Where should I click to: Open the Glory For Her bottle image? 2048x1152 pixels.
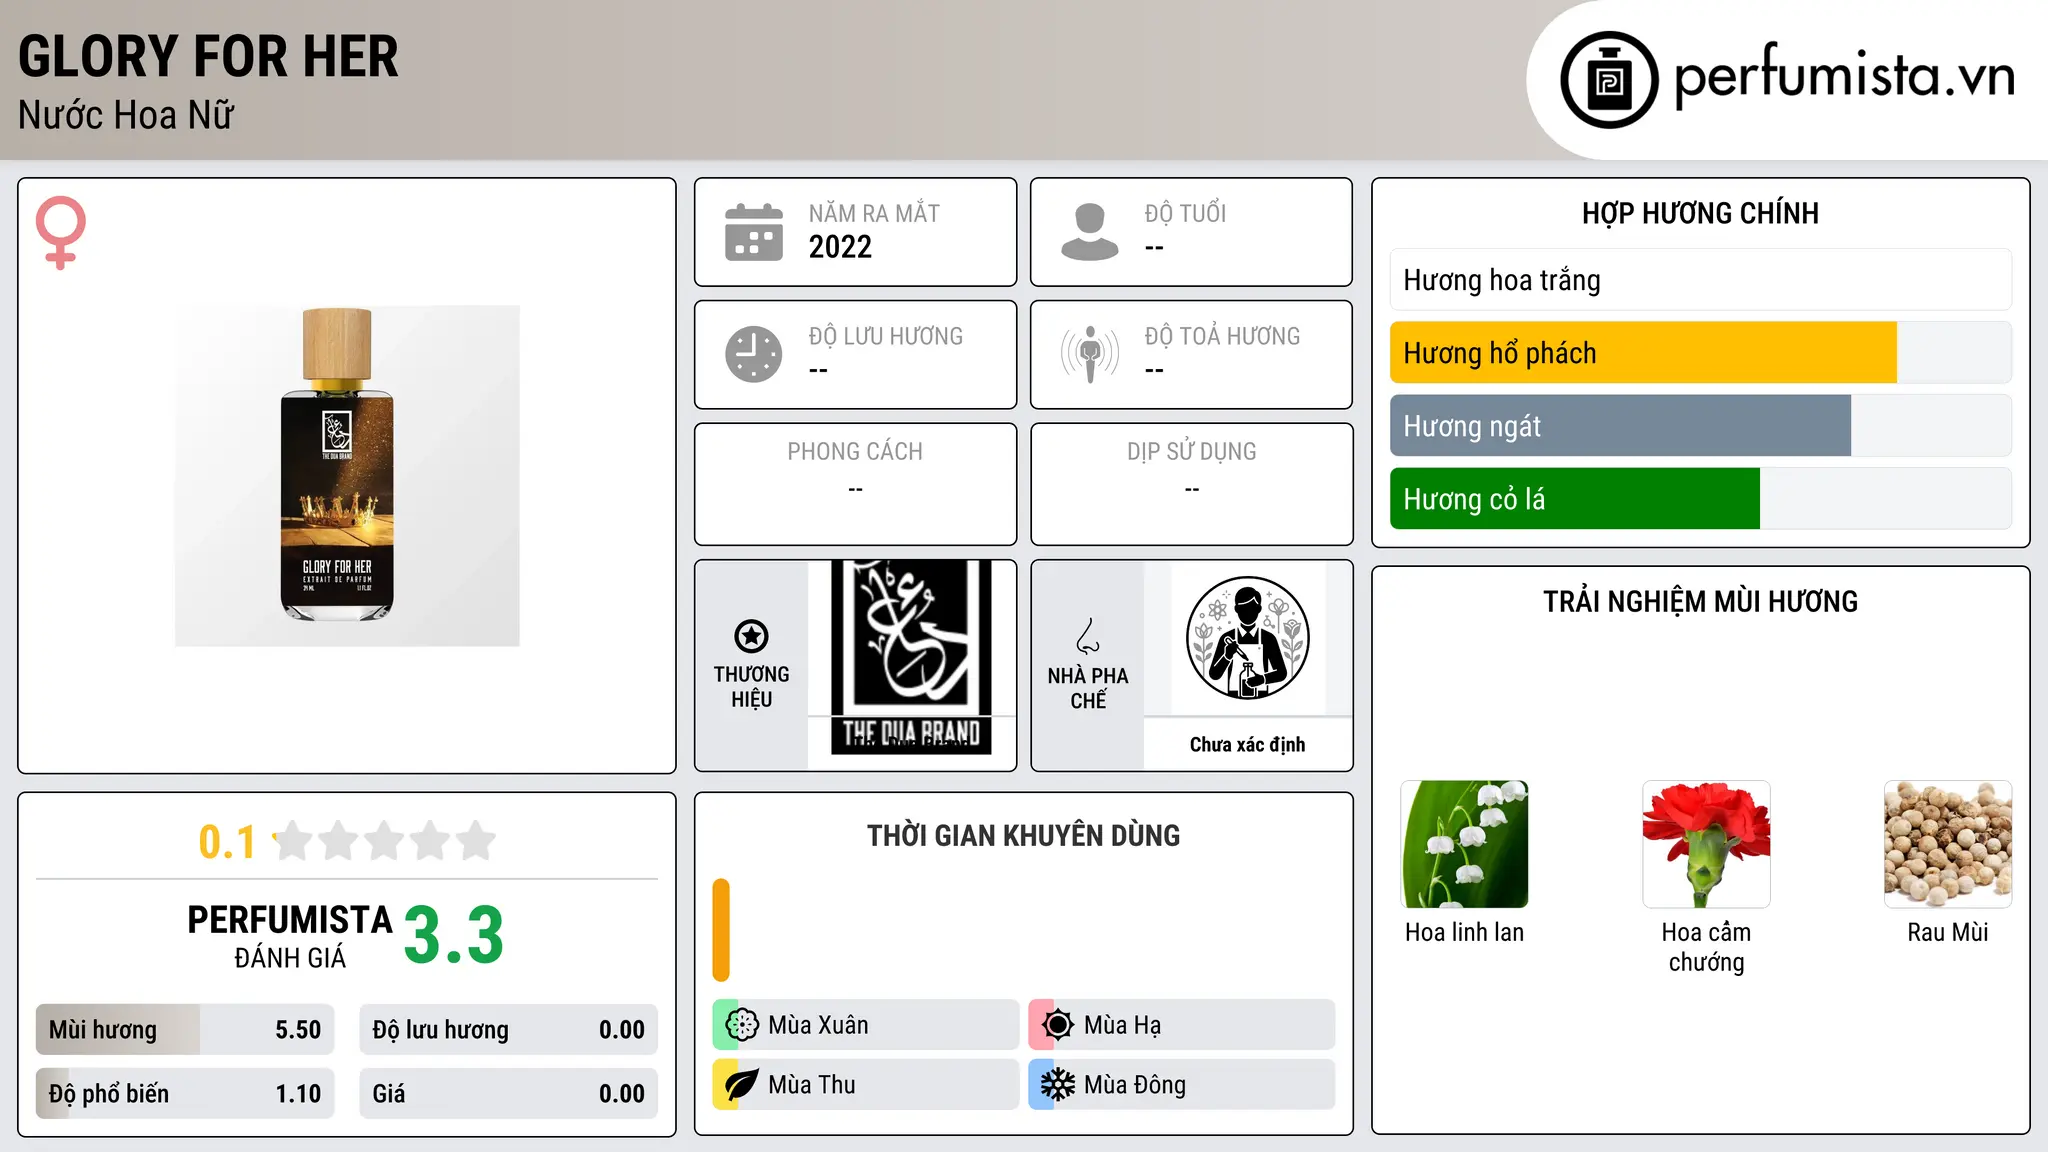pyautogui.click(x=347, y=476)
